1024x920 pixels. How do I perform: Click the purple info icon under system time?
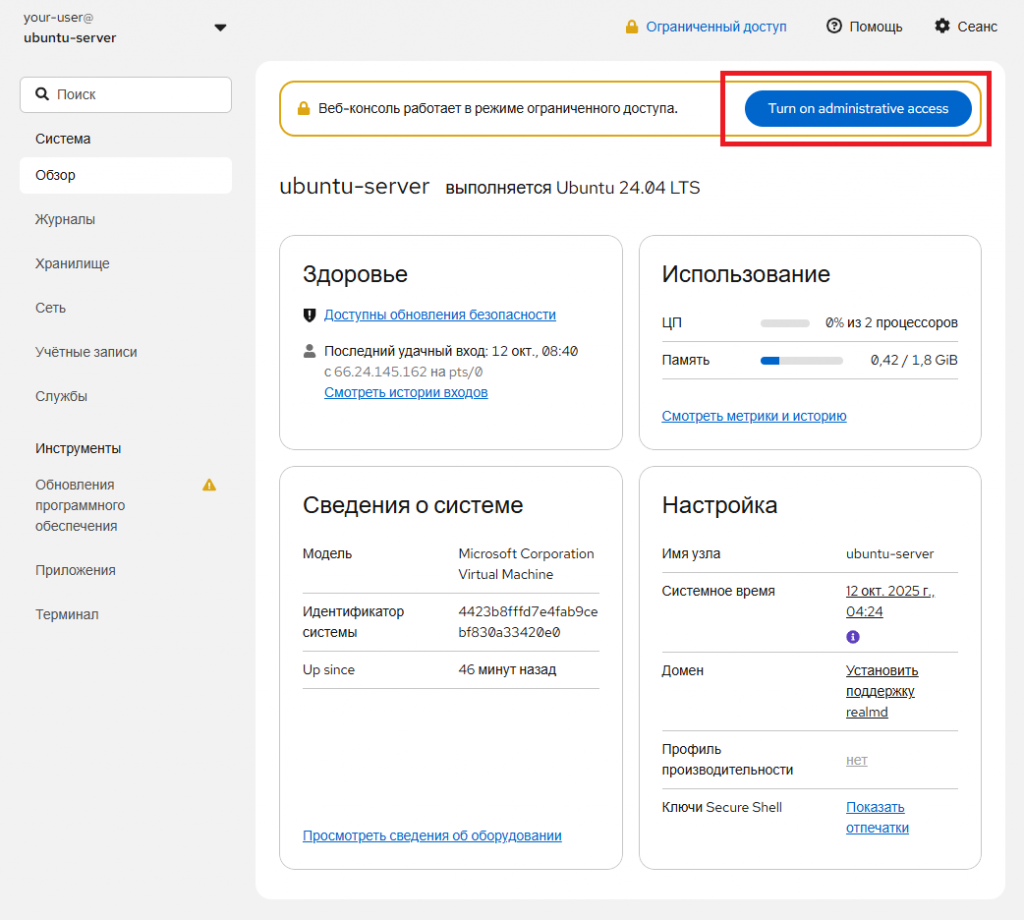853,636
